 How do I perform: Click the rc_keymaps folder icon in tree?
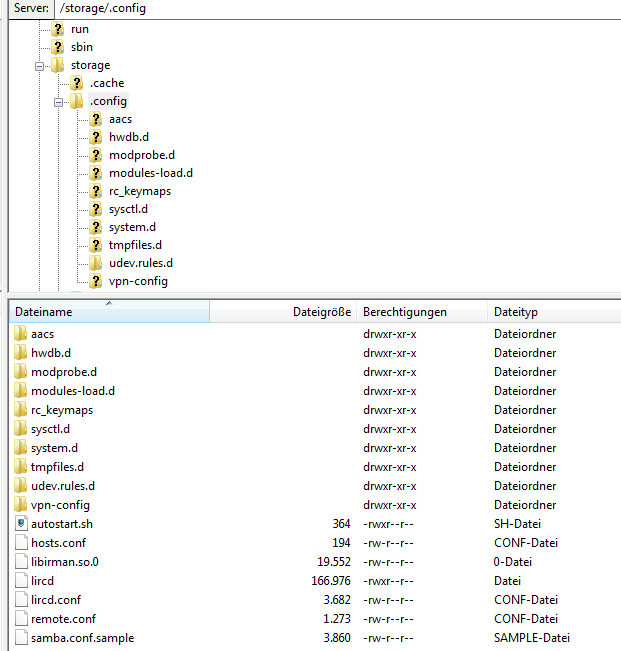coord(96,191)
